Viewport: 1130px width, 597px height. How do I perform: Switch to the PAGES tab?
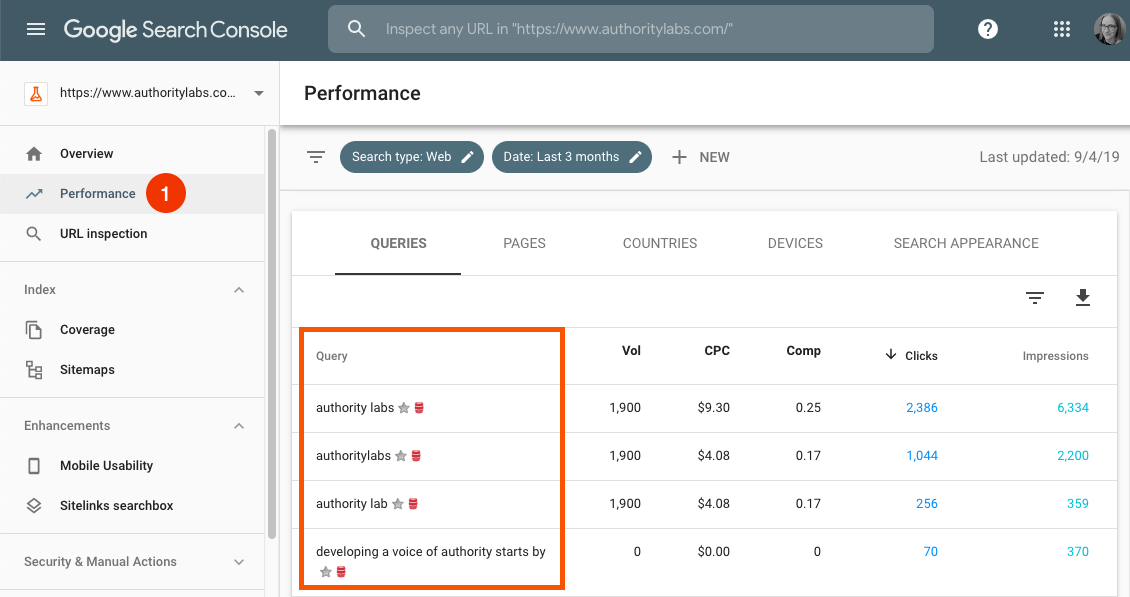pos(524,244)
